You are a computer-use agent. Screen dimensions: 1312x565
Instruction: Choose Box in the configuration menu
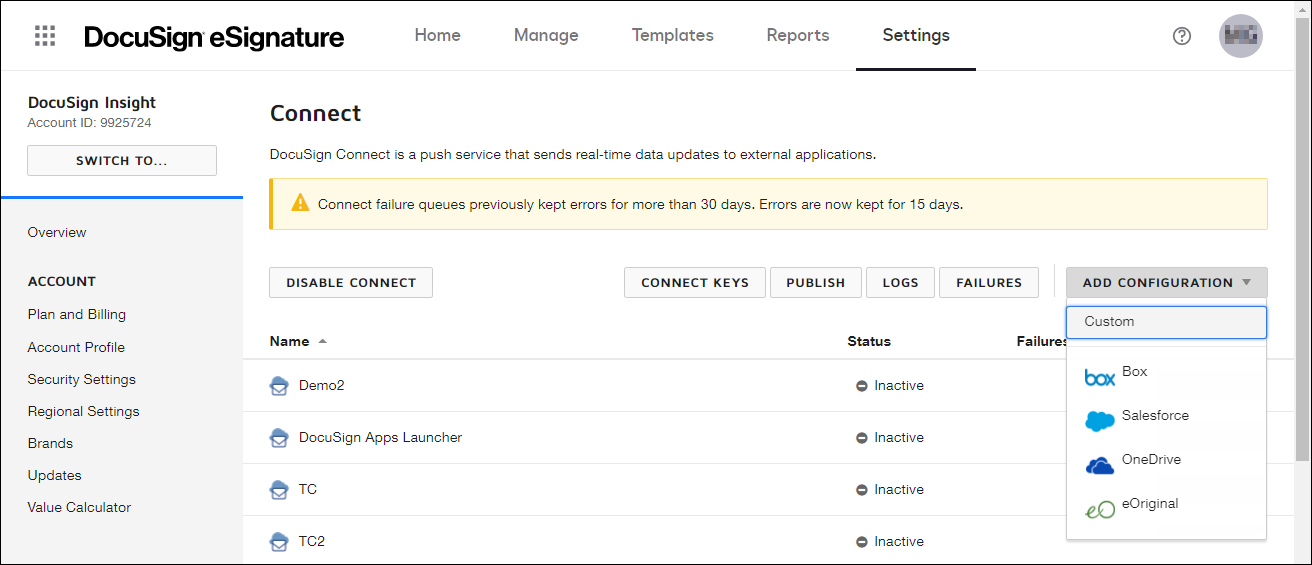coord(1167,372)
